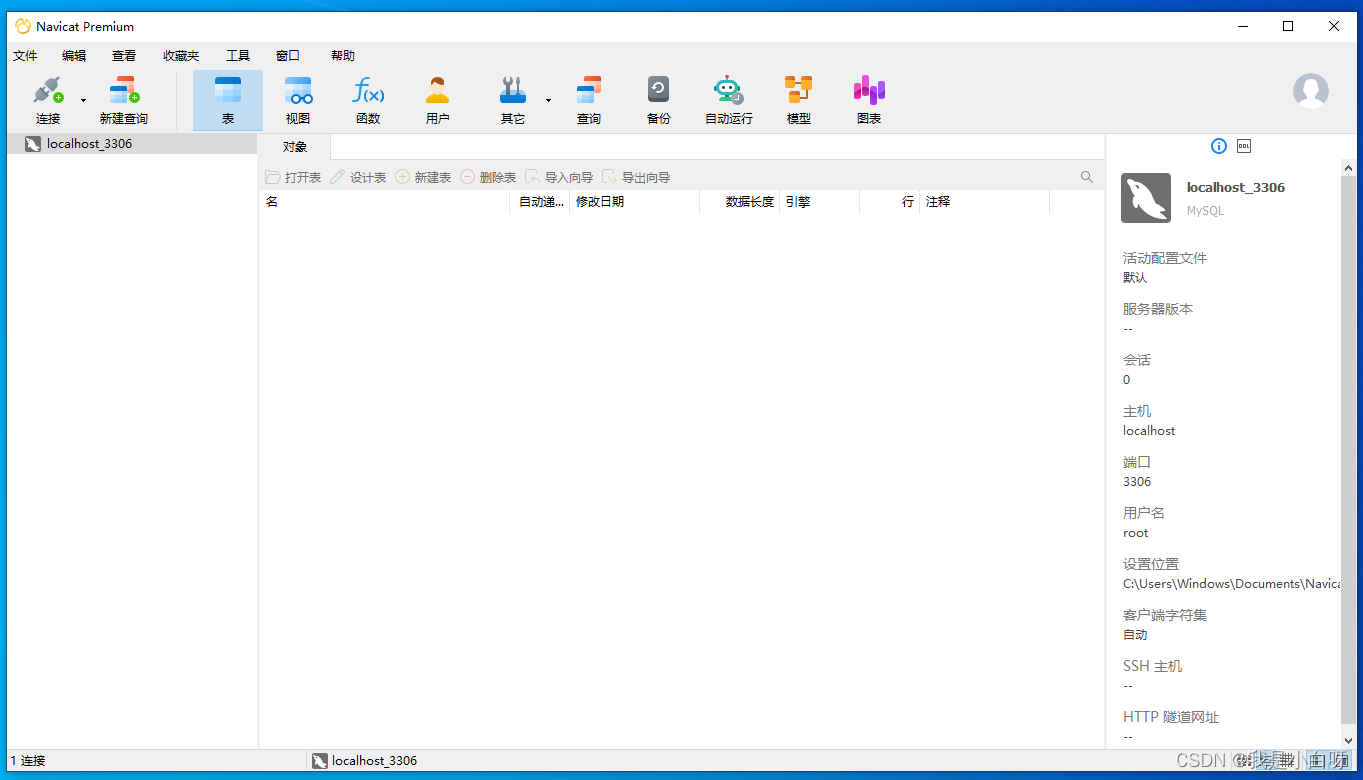Click the 导入向导 (Import Wizard) button
Viewport: 1363px width, 780px height.
point(559,177)
